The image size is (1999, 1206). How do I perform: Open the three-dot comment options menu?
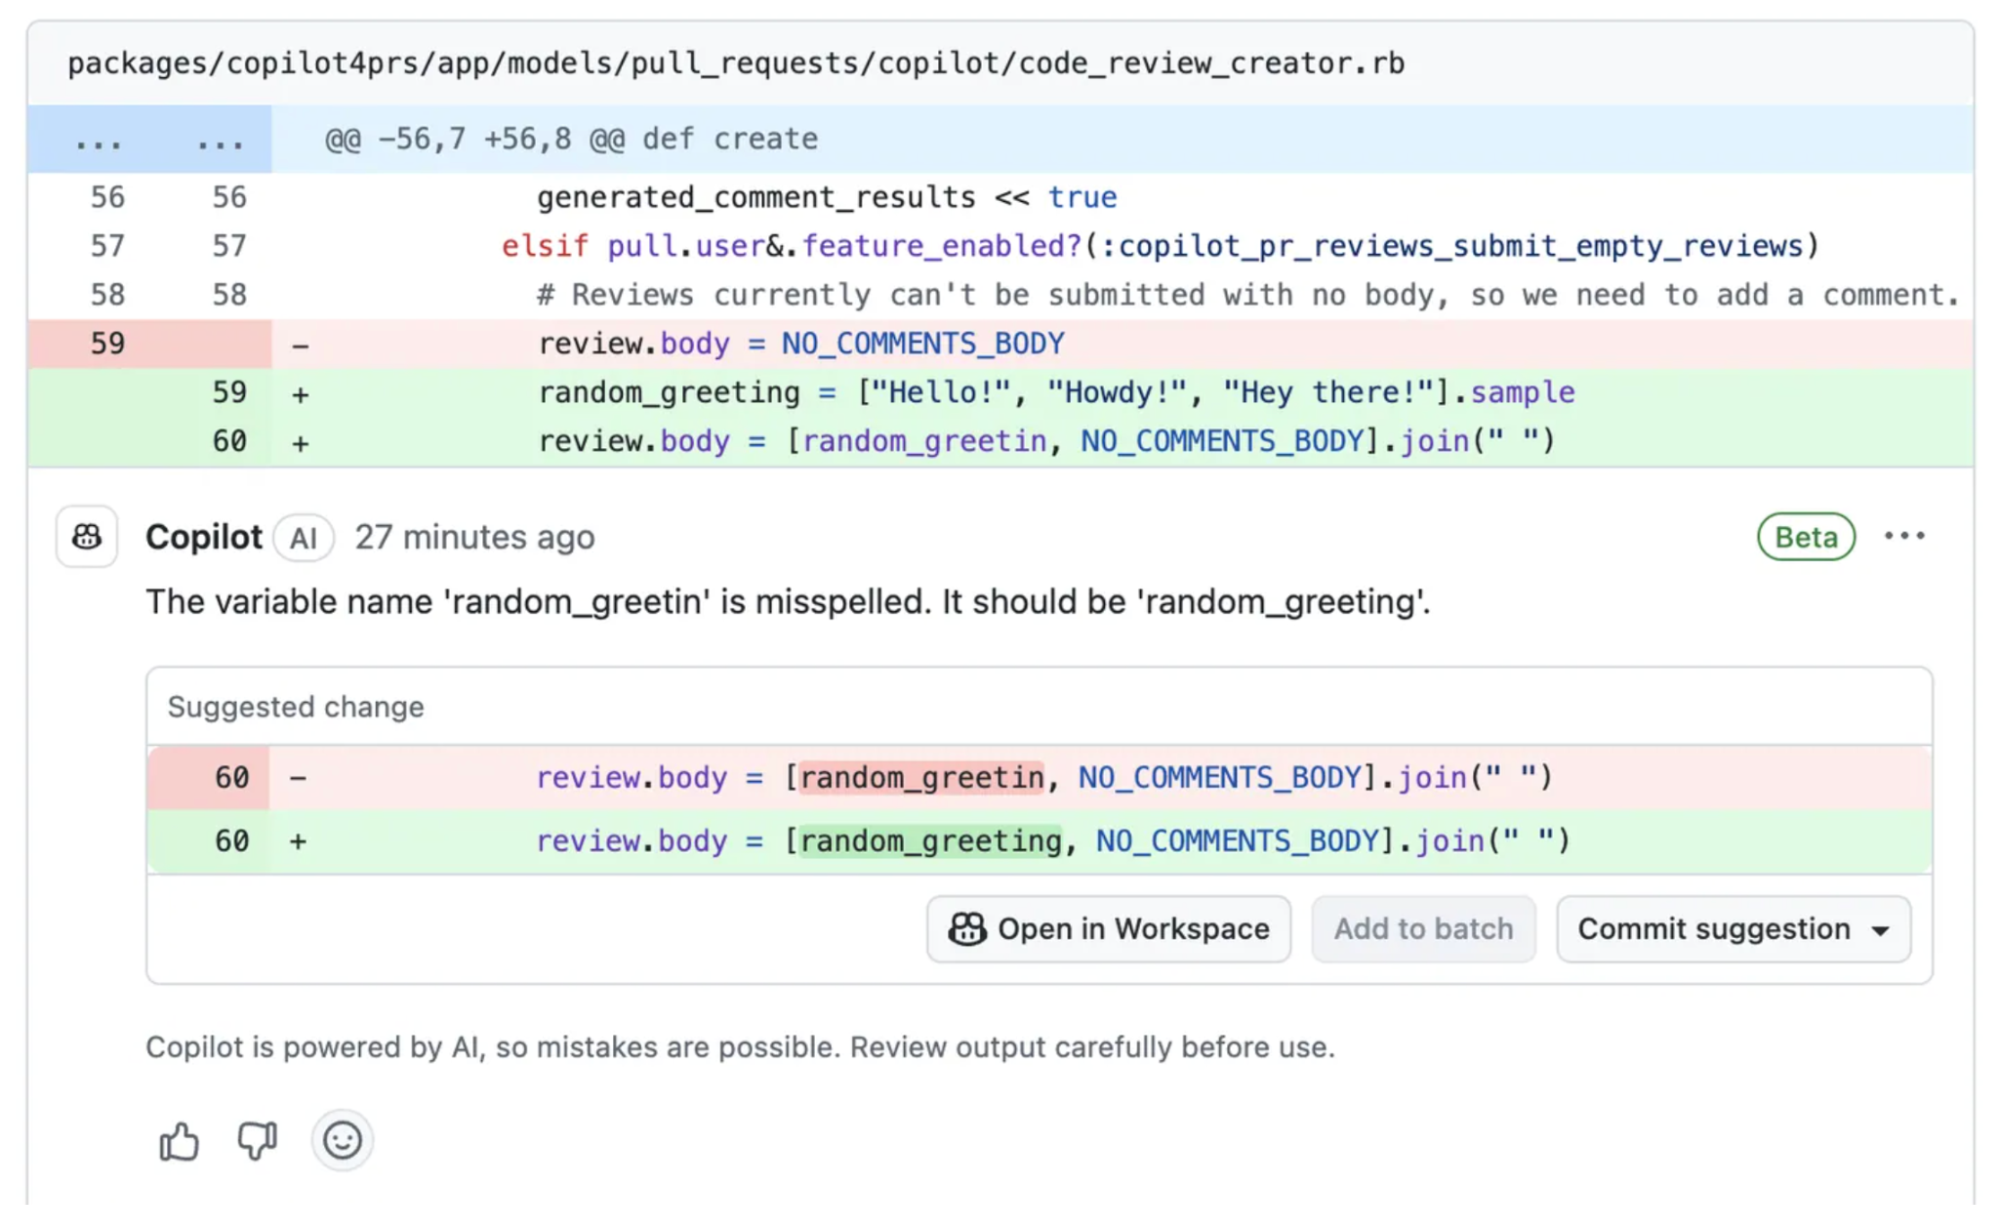[x=1904, y=536]
